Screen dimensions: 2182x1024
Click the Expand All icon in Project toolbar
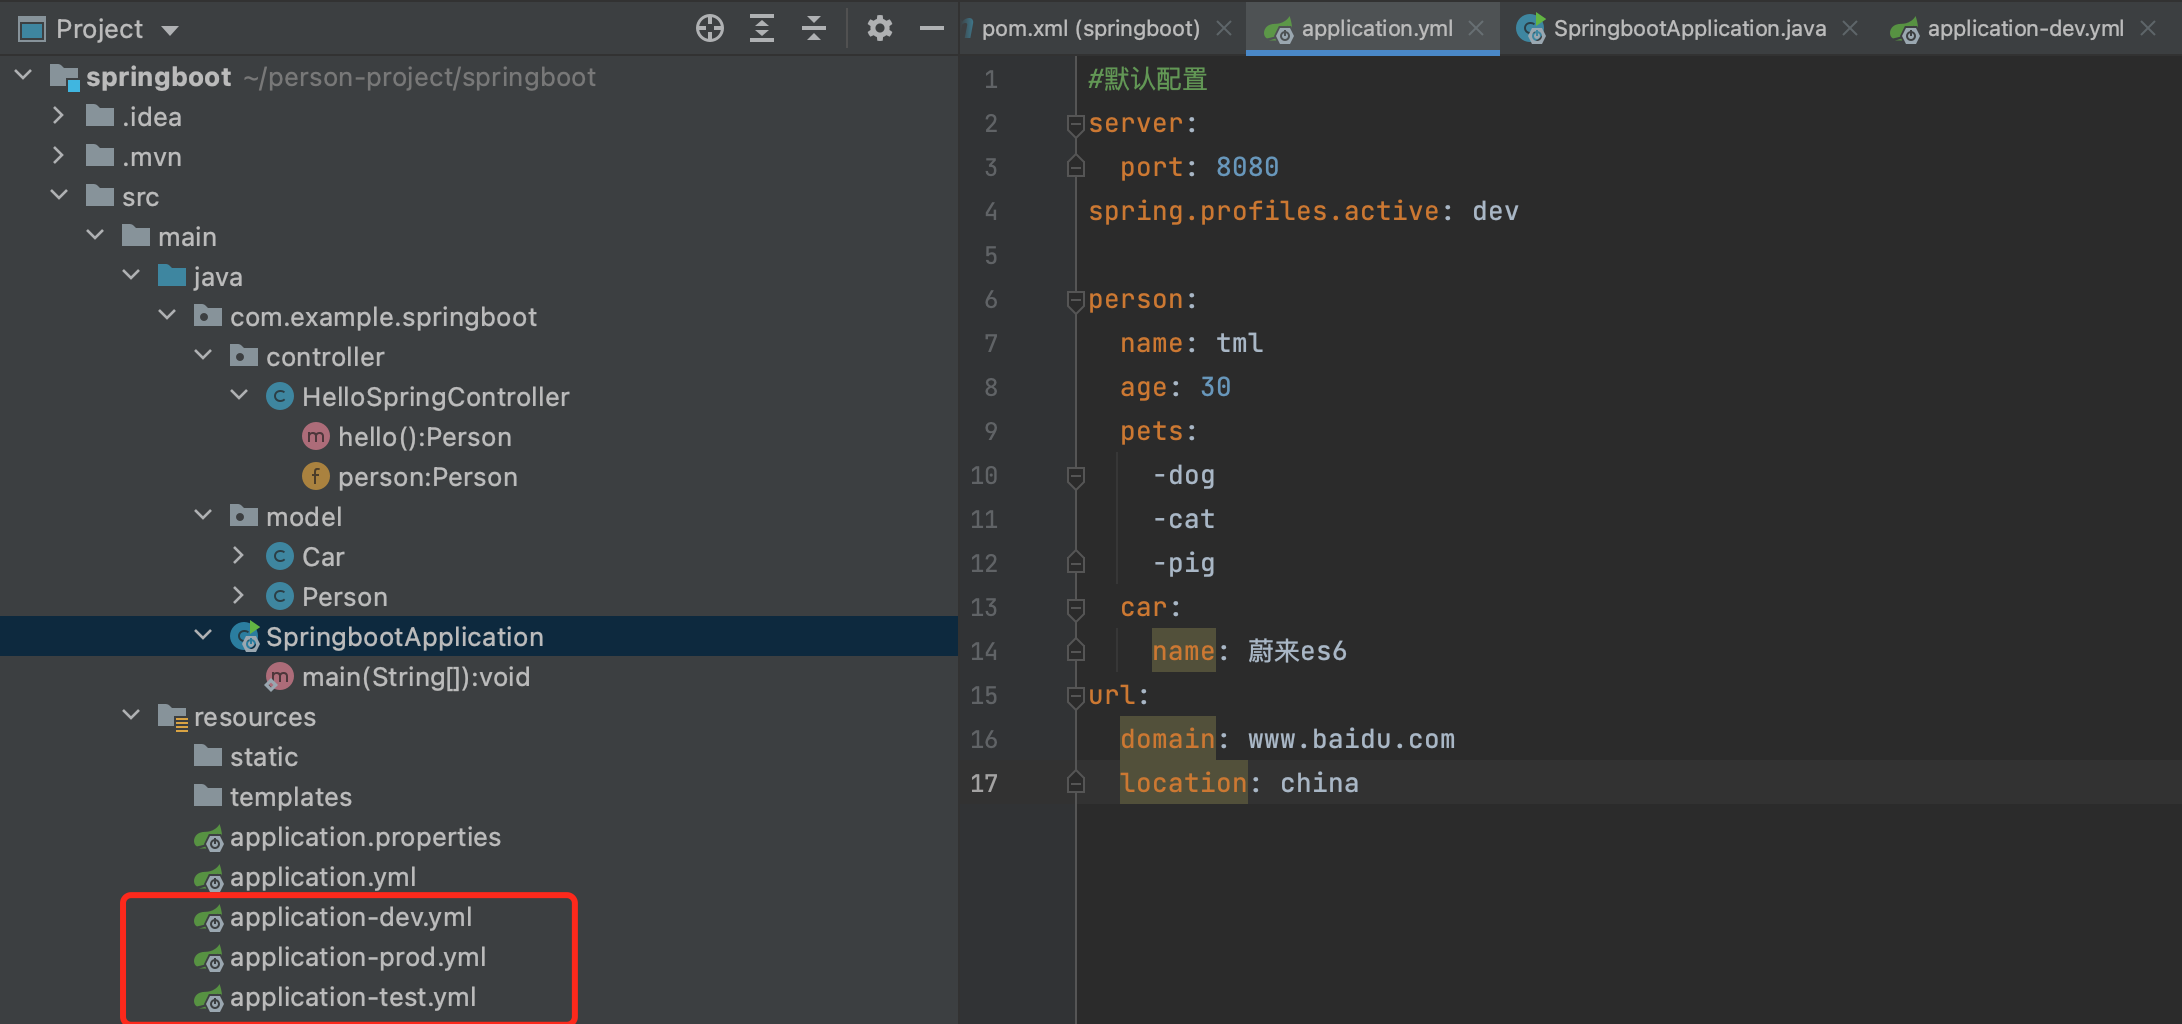[762, 27]
